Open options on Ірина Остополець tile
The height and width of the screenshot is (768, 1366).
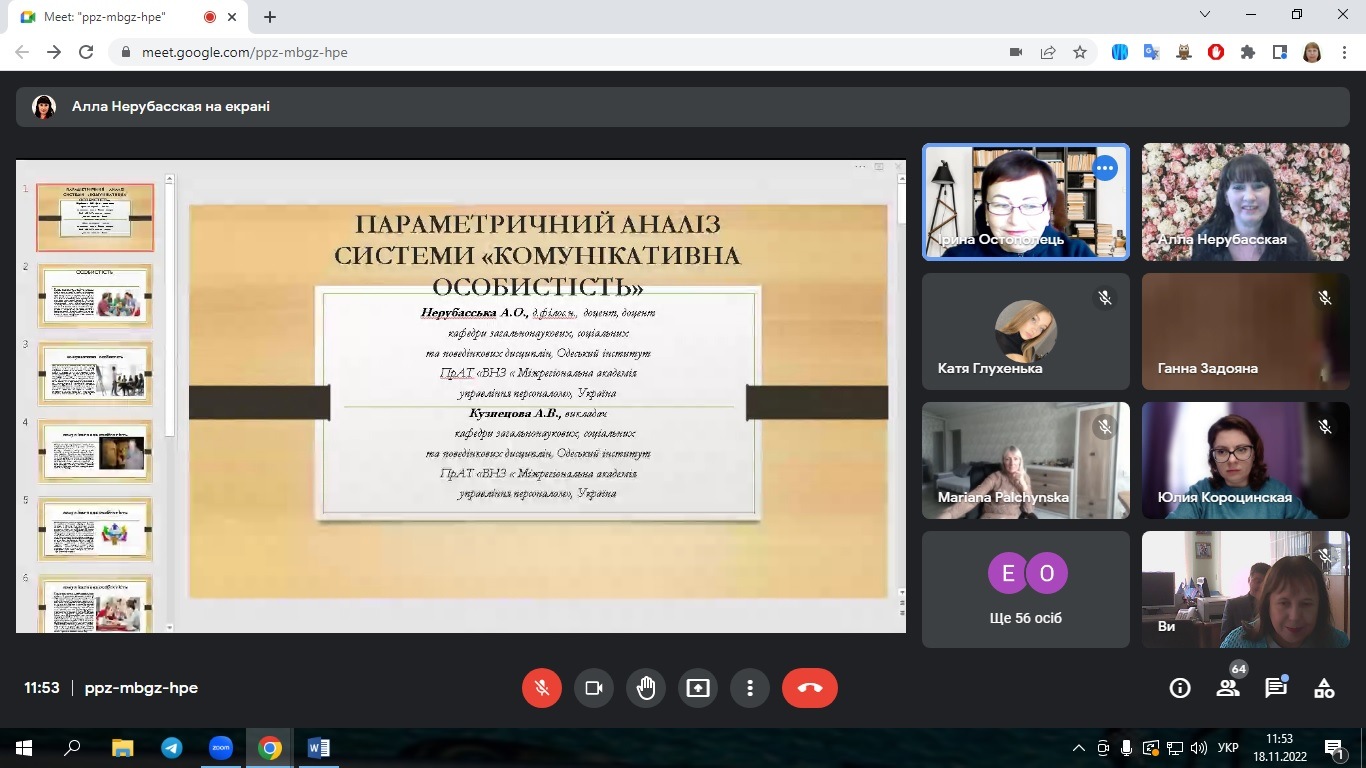pyautogui.click(x=1104, y=169)
